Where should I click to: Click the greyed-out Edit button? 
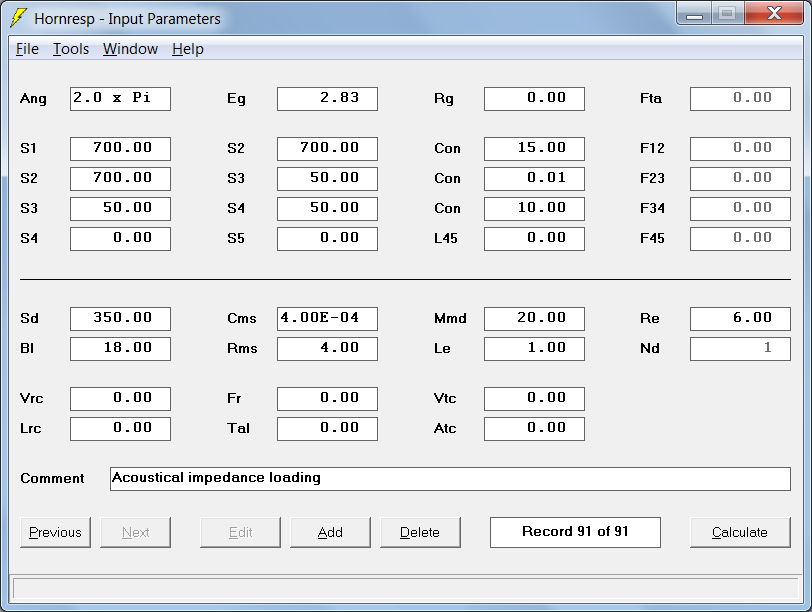click(x=240, y=532)
